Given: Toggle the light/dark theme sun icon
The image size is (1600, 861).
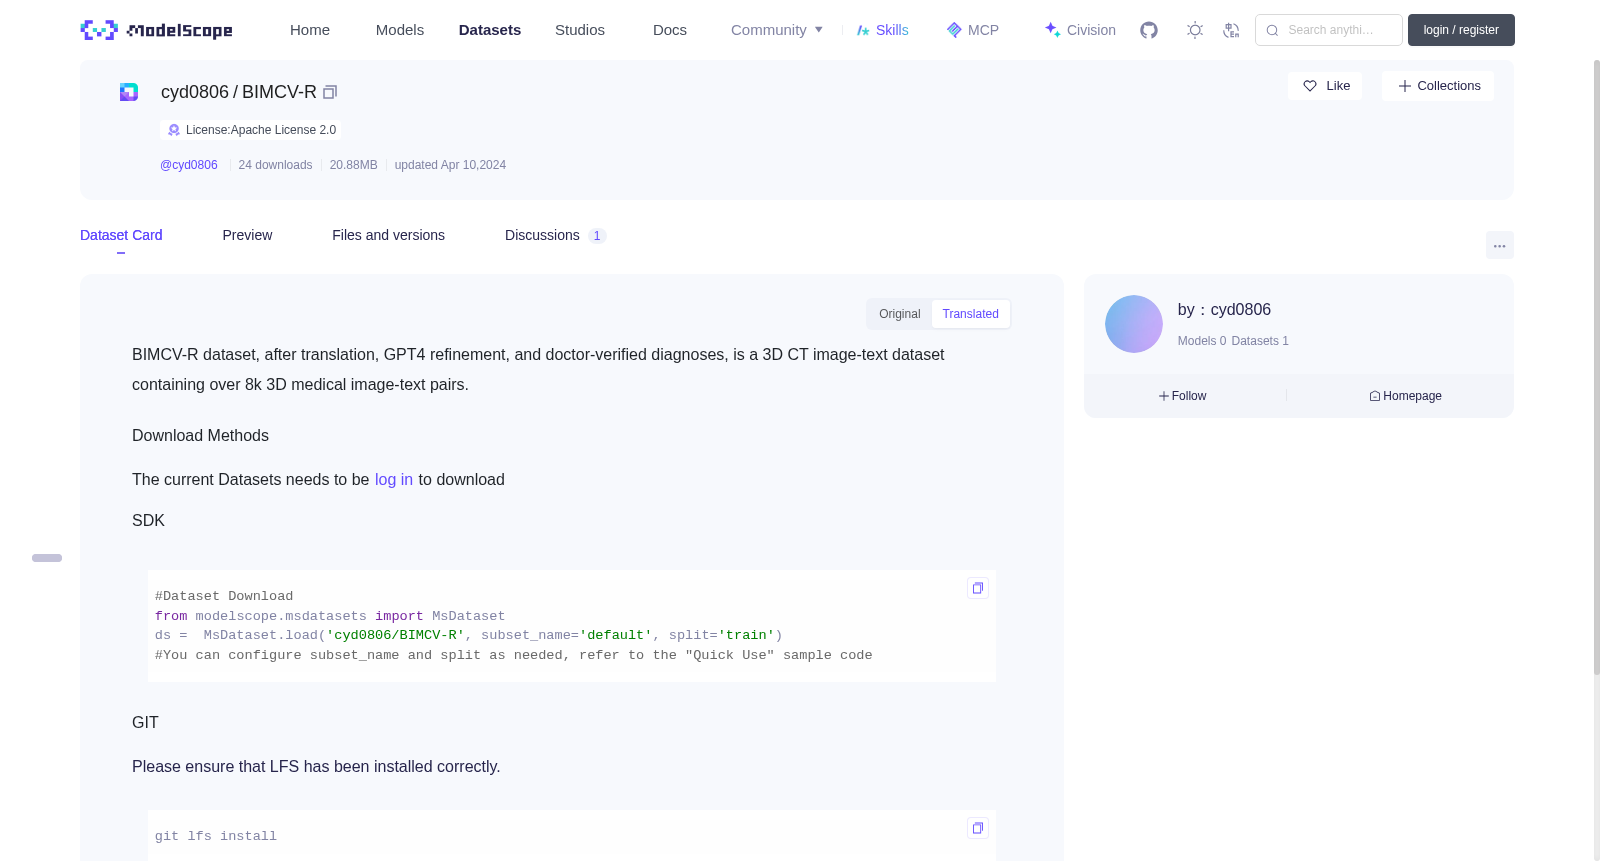Looking at the screenshot, I should (1194, 30).
